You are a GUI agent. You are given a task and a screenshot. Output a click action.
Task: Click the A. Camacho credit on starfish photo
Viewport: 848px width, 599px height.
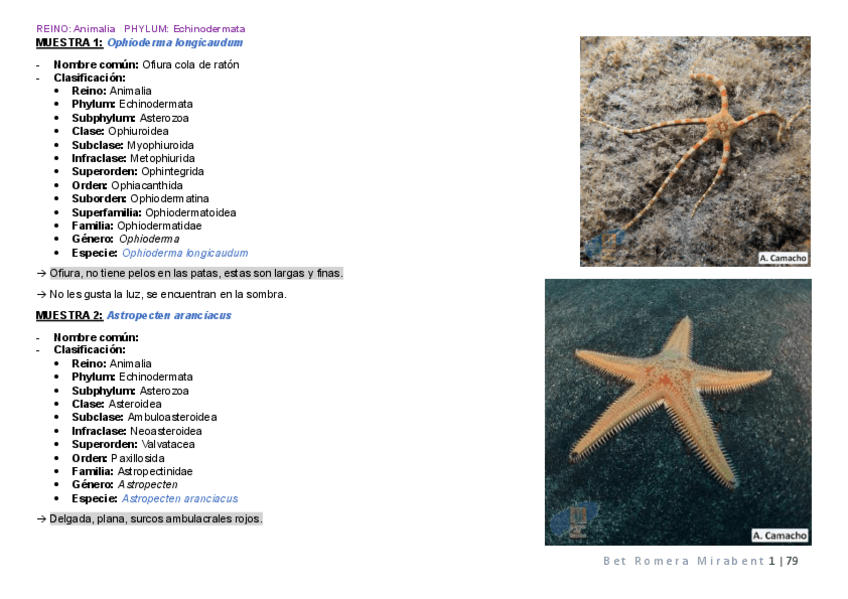(779, 535)
